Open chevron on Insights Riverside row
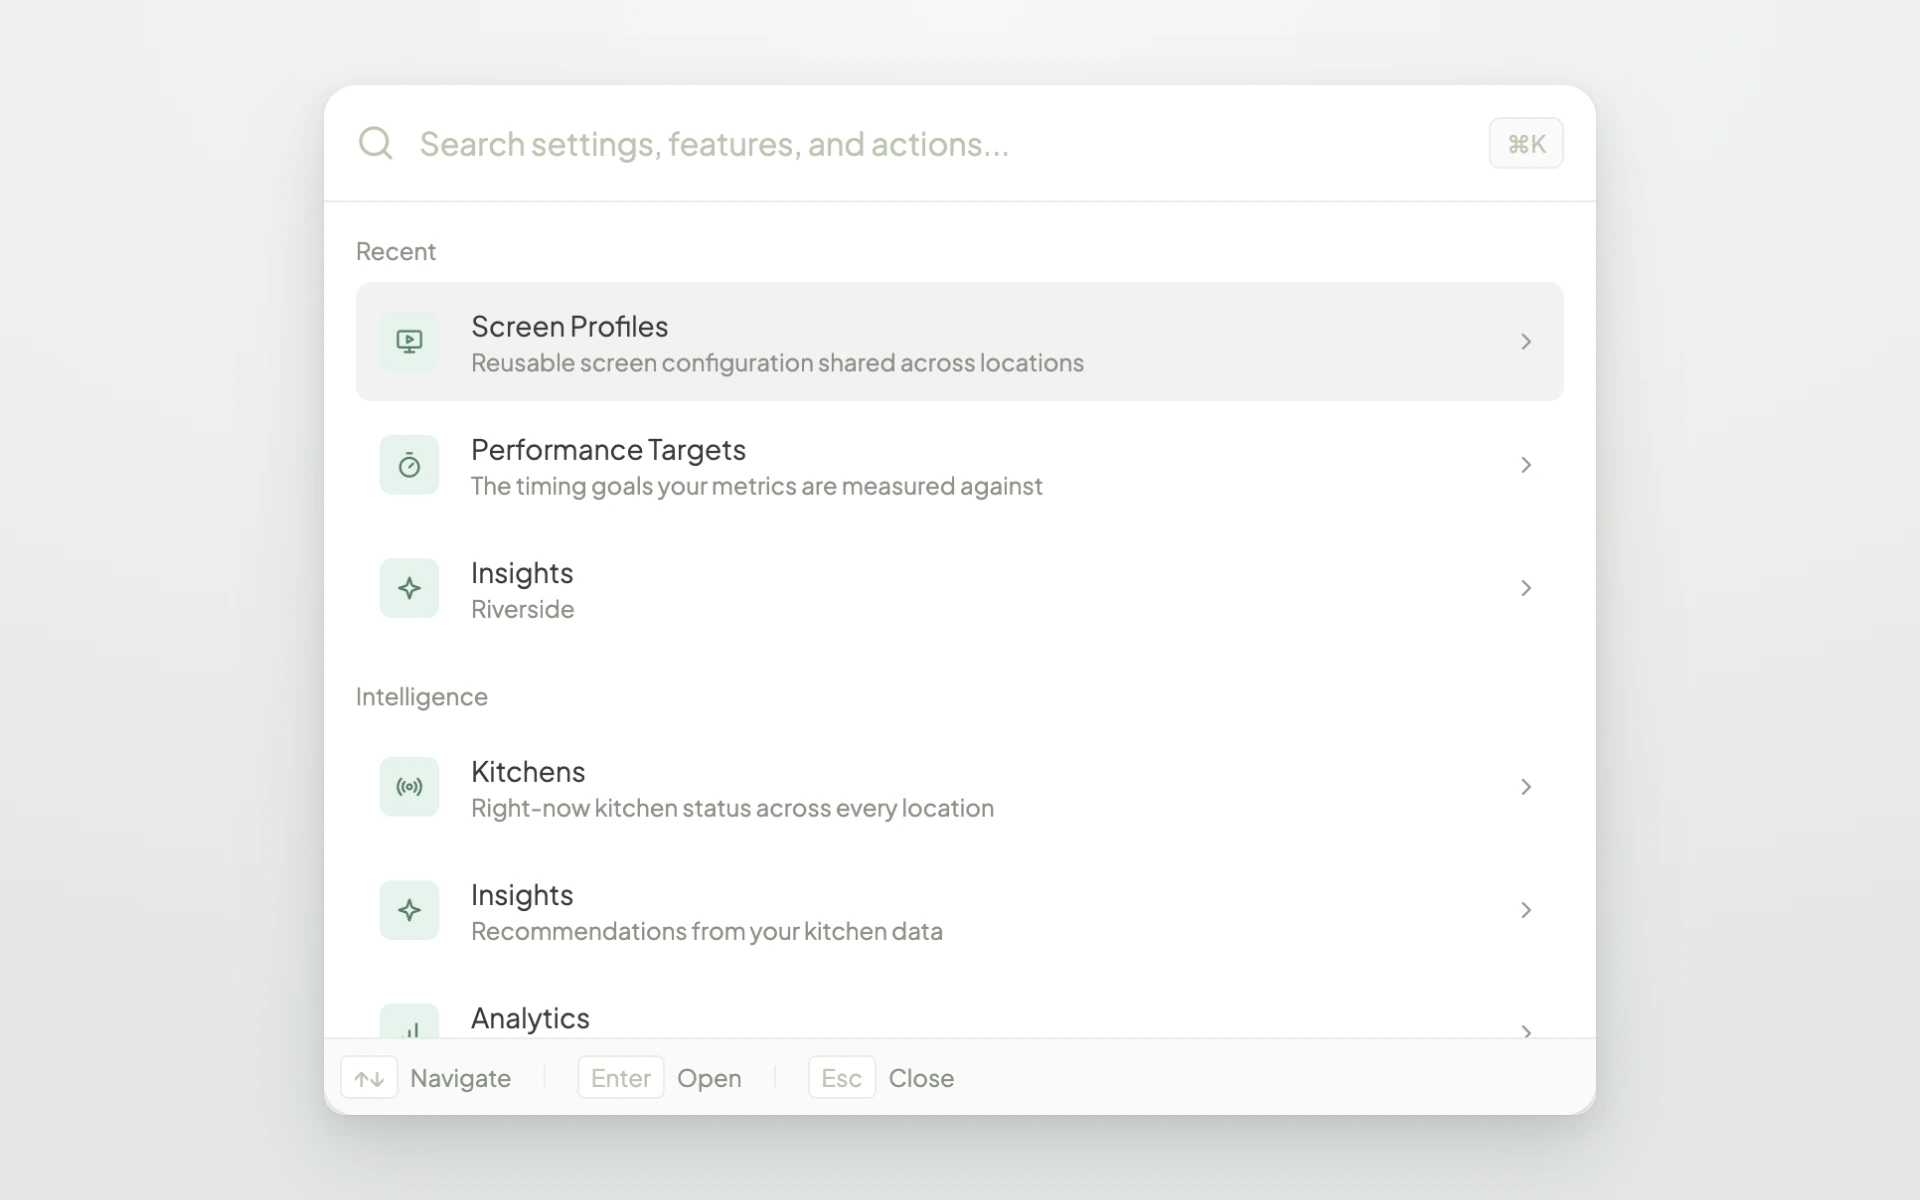This screenshot has height=1200, width=1920. [x=1526, y=588]
